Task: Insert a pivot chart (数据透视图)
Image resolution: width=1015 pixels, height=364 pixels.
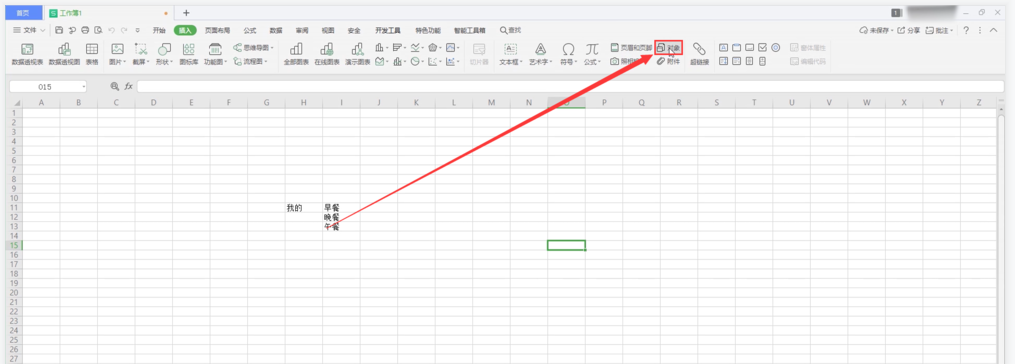Action: click(64, 54)
